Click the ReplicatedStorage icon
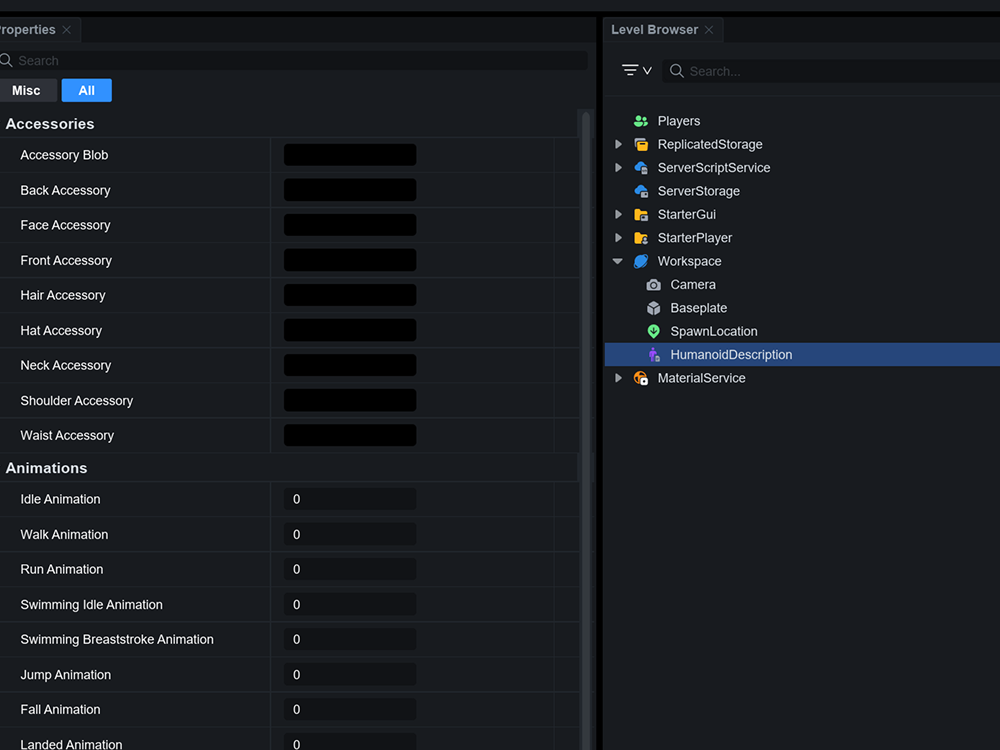Image resolution: width=1000 pixels, height=750 pixels. point(641,144)
